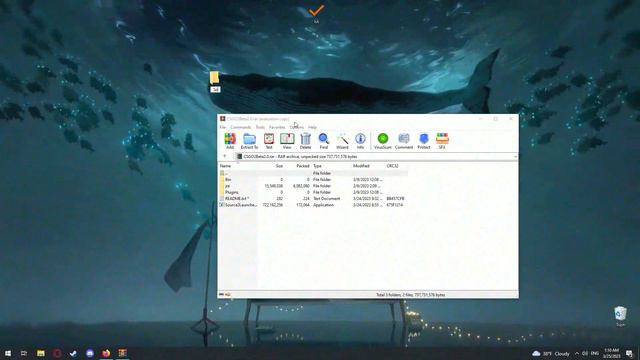The height and width of the screenshot is (360, 640).
Task: Open the Help menu
Action: tap(312, 127)
